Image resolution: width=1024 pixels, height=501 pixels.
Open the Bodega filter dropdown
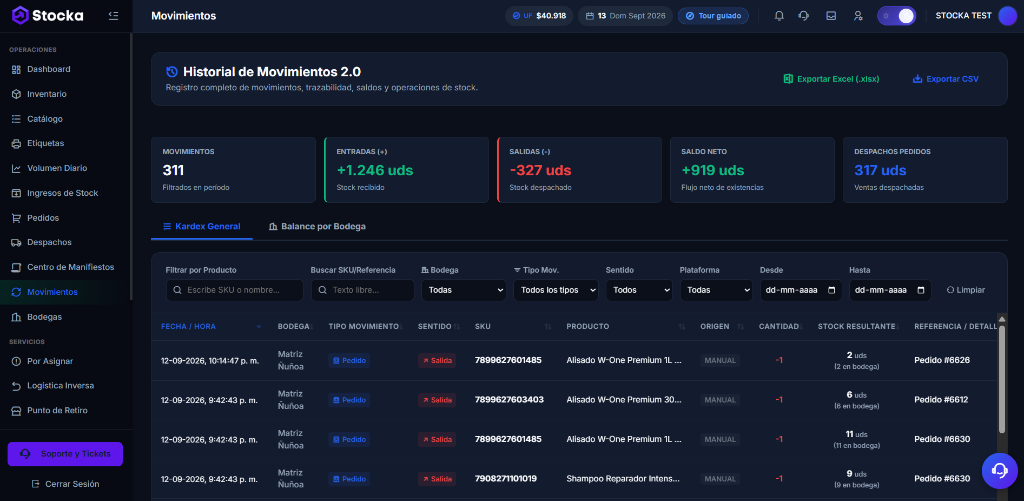463,290
